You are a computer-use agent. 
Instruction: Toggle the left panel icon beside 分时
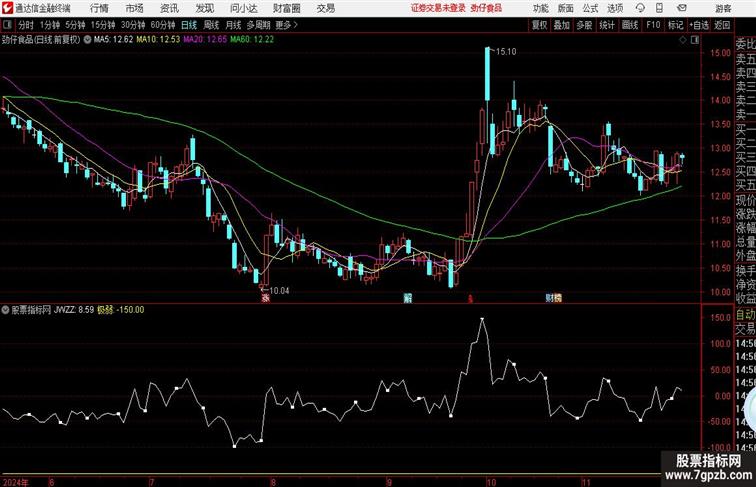(7, 25)
